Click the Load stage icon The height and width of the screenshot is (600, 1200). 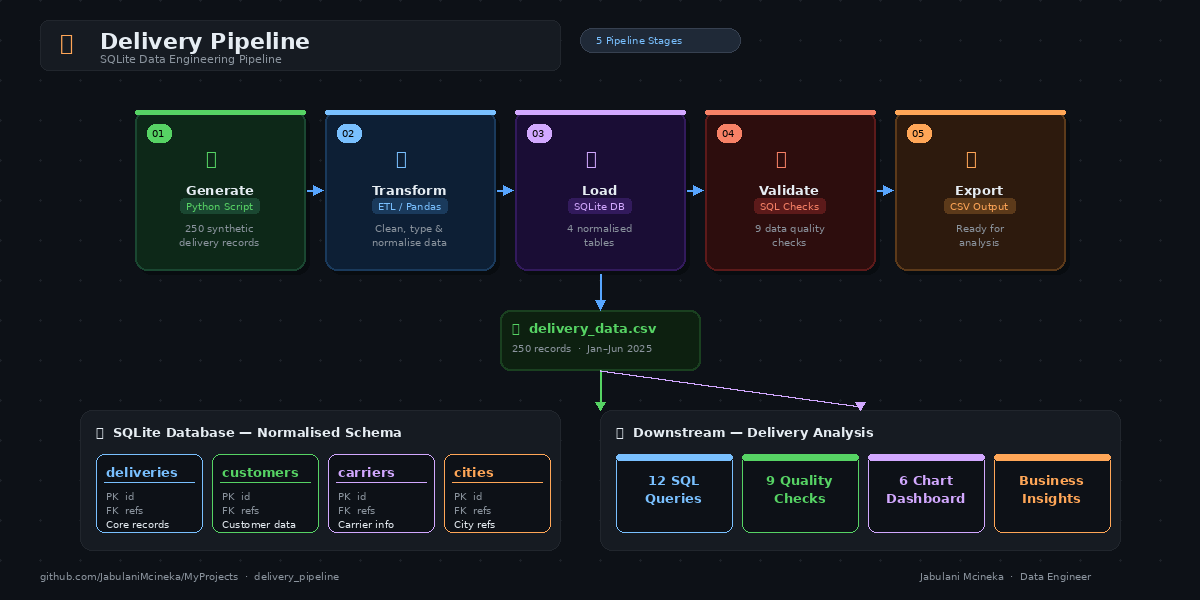pyautogui.click(x=590, y=159)
